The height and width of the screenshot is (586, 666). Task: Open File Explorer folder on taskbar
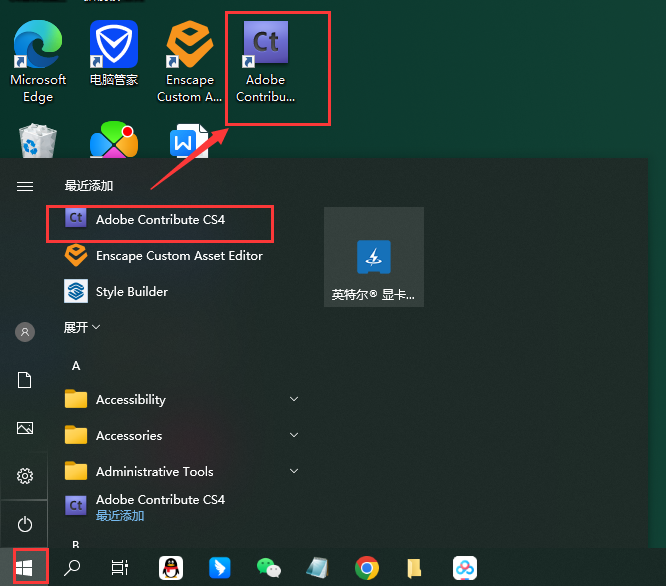click(x=414, y=569)
